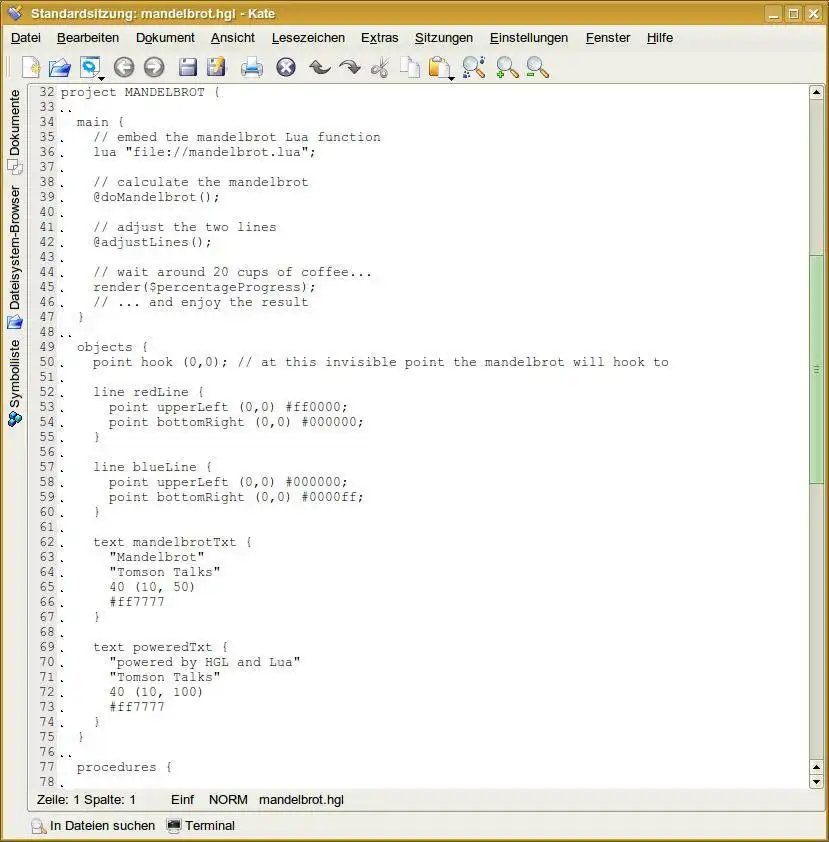Click the toolbar icon right of Open
The width and height of the screenshot is (829, 842).
(x=90, y=67)
